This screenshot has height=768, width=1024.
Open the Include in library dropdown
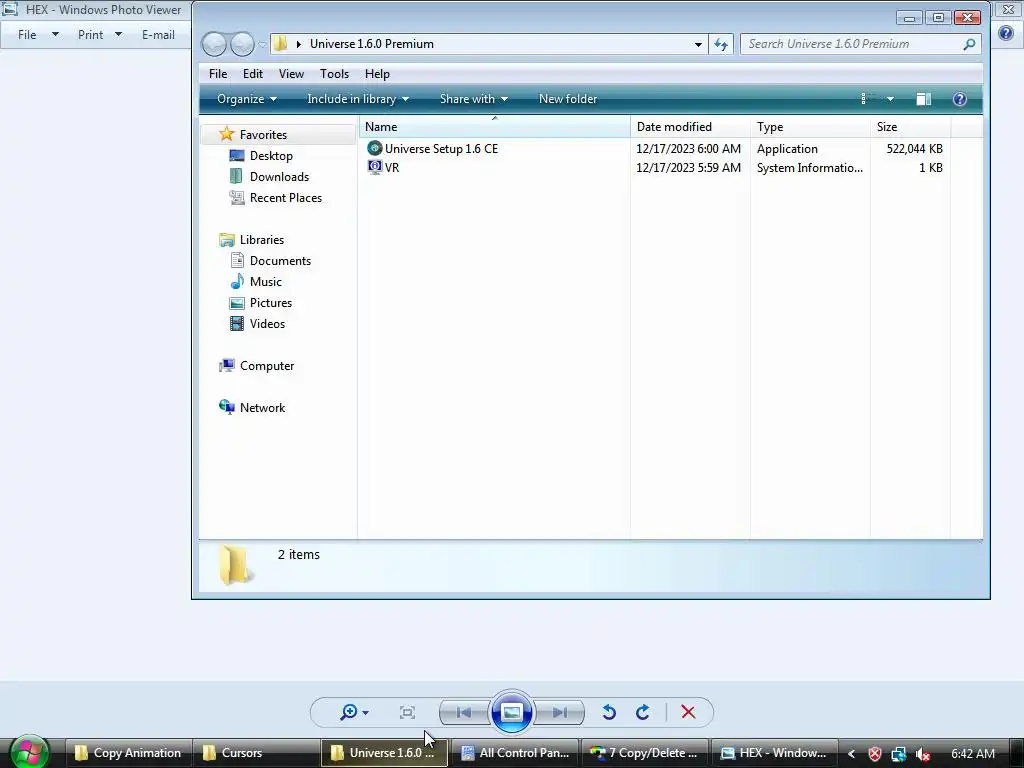[x=358, y=99]
